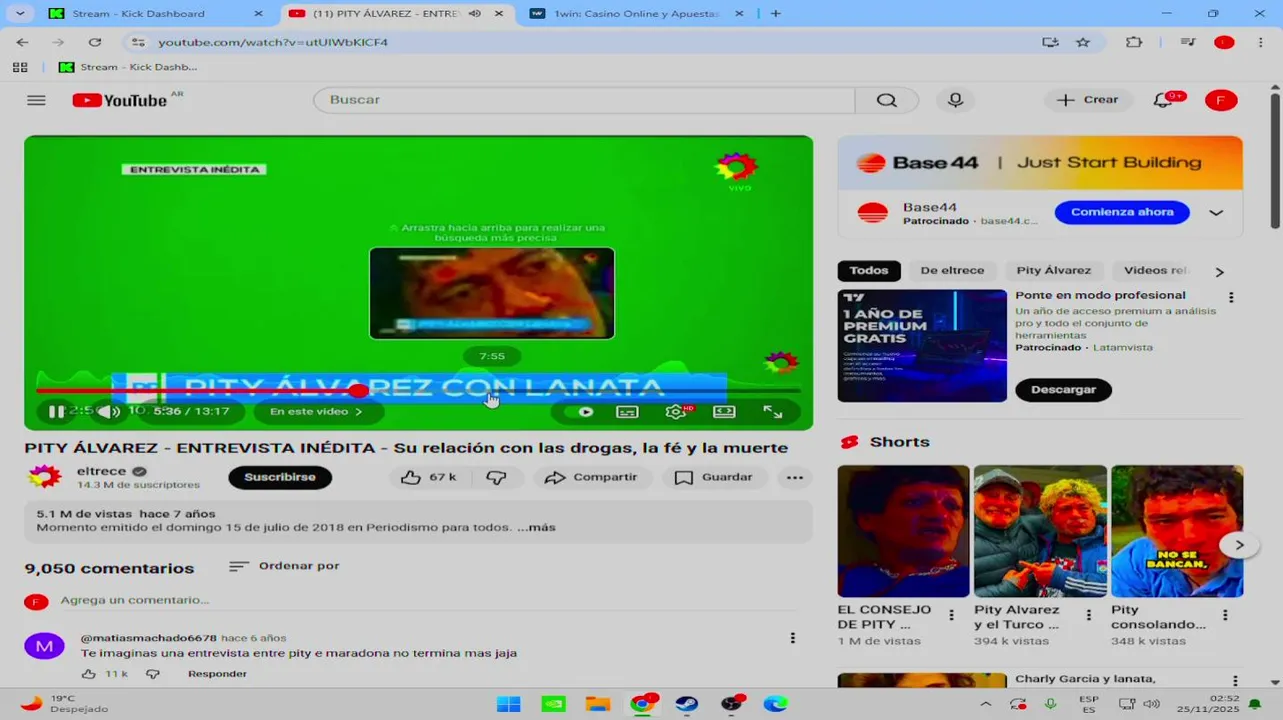Dislike the video
This screenshot has height=720, width=1283.
pos(496,477)
